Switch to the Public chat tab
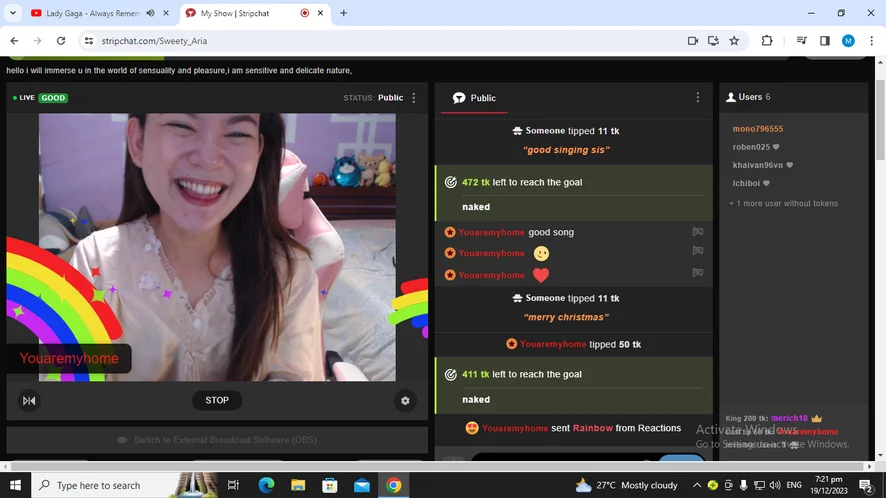Image resolution: width=886 pixels, height=498 pixels. pyautogui.click(x=474, y=98)
